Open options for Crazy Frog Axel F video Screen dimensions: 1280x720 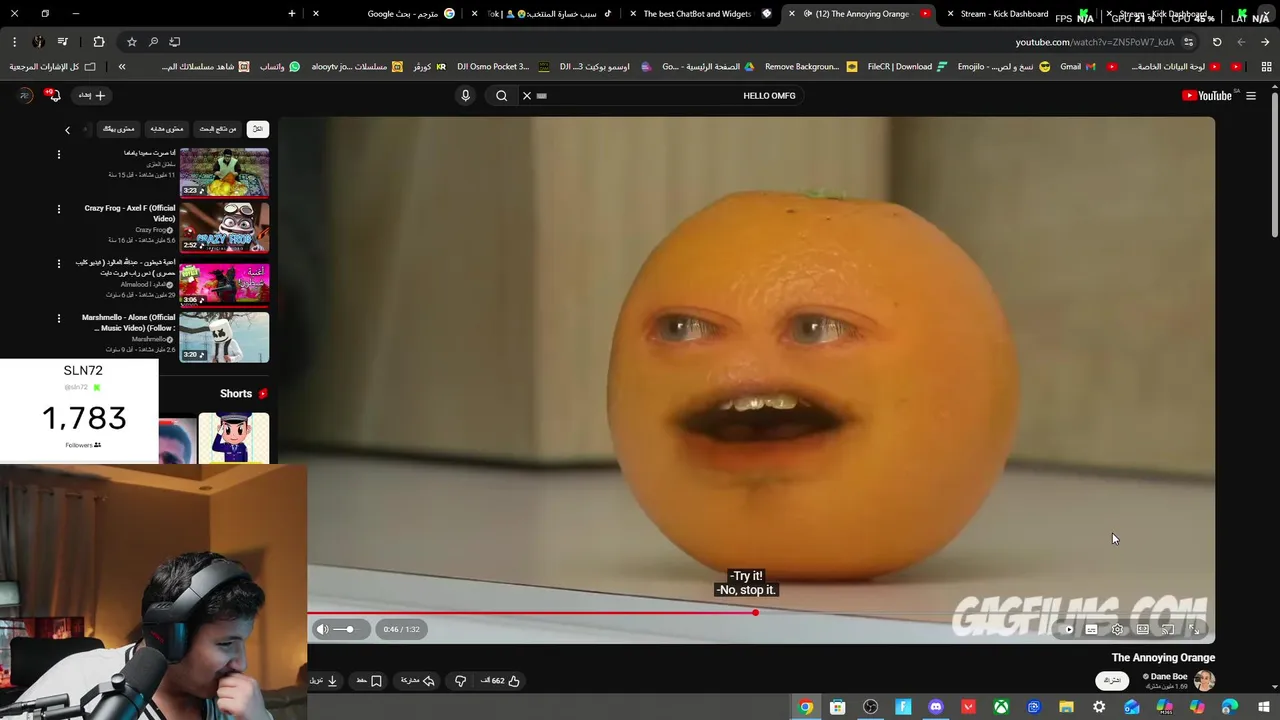(58, 209)
